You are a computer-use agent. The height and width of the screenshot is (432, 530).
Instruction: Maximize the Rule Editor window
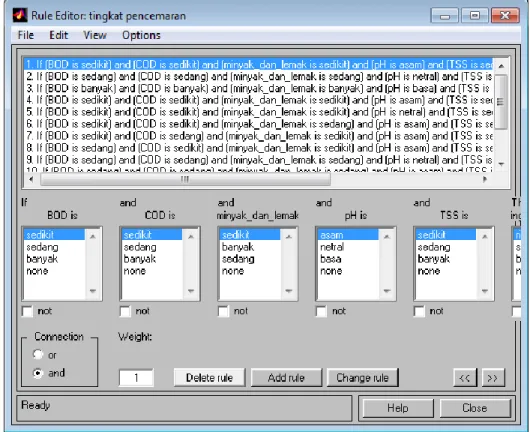475,16
